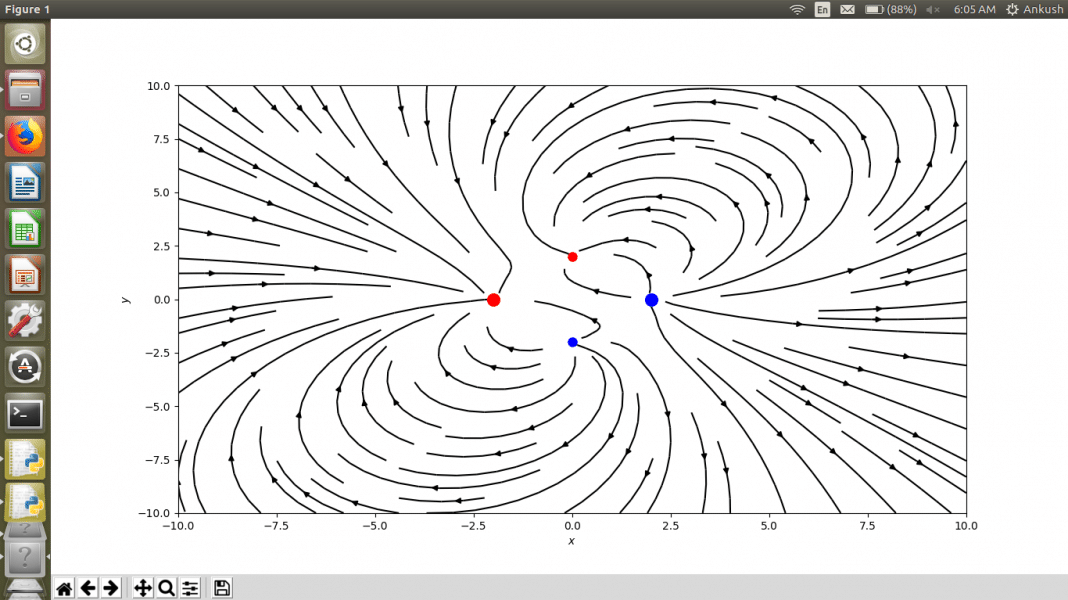Go back to the previous plot view
This screenshot has height=600, width=1068.
point(88,588)
